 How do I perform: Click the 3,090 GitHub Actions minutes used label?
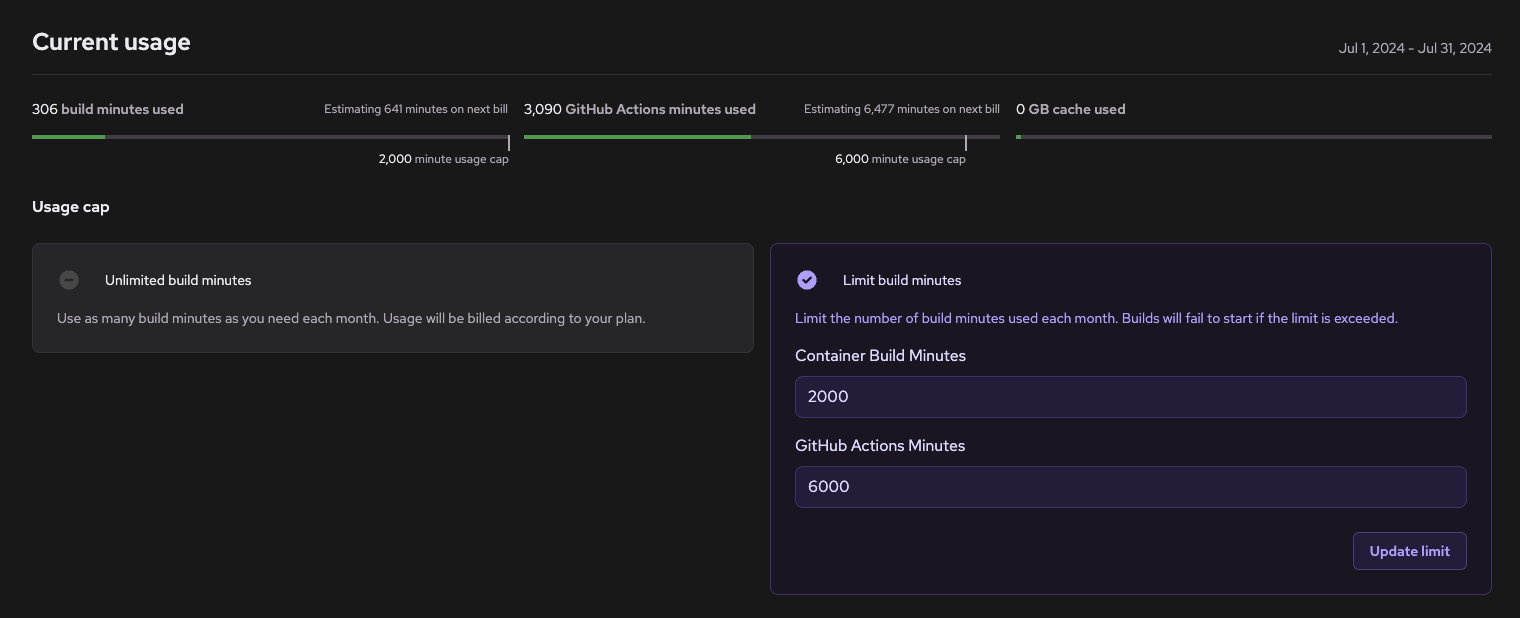(x=639, y=109)
